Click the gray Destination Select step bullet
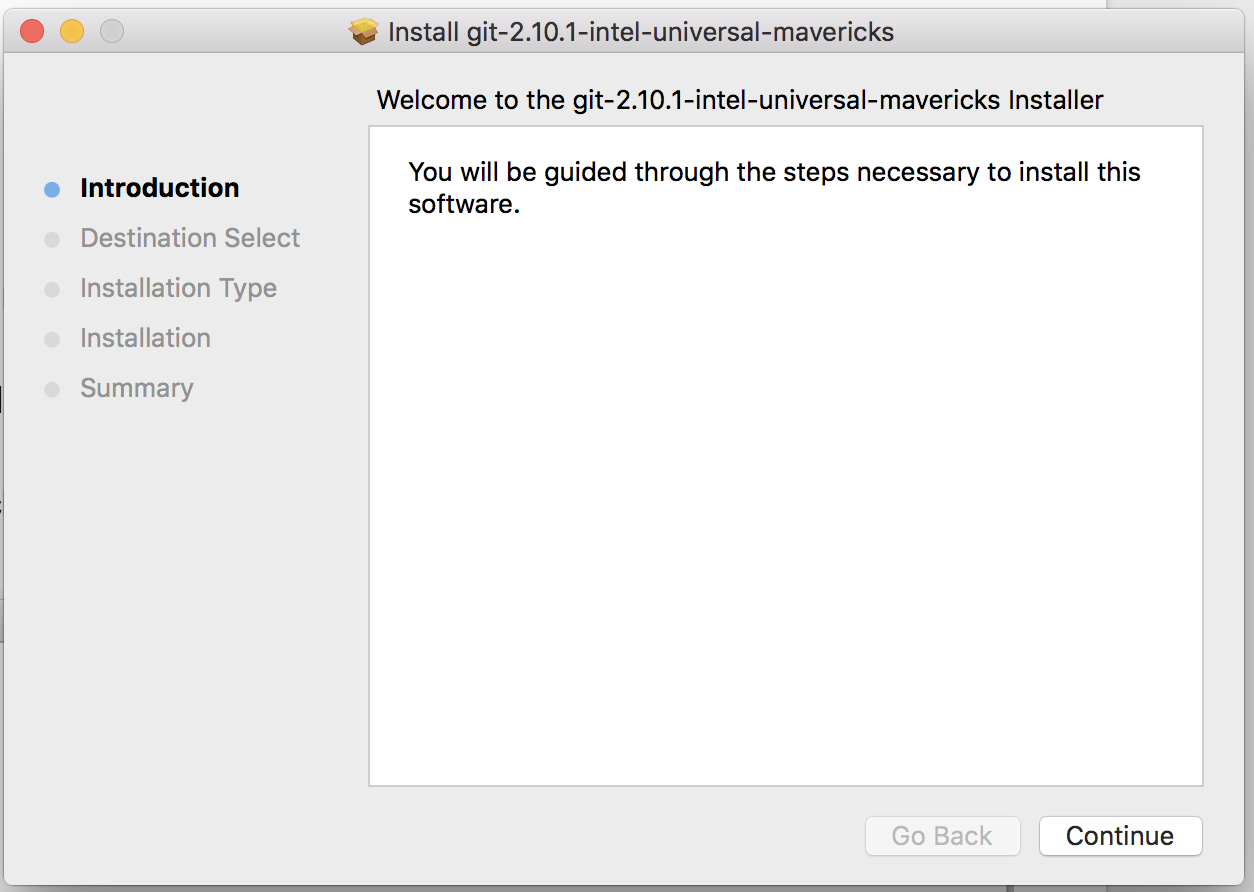This screenshot has width=1254, height=892. (x=52, y=239)
